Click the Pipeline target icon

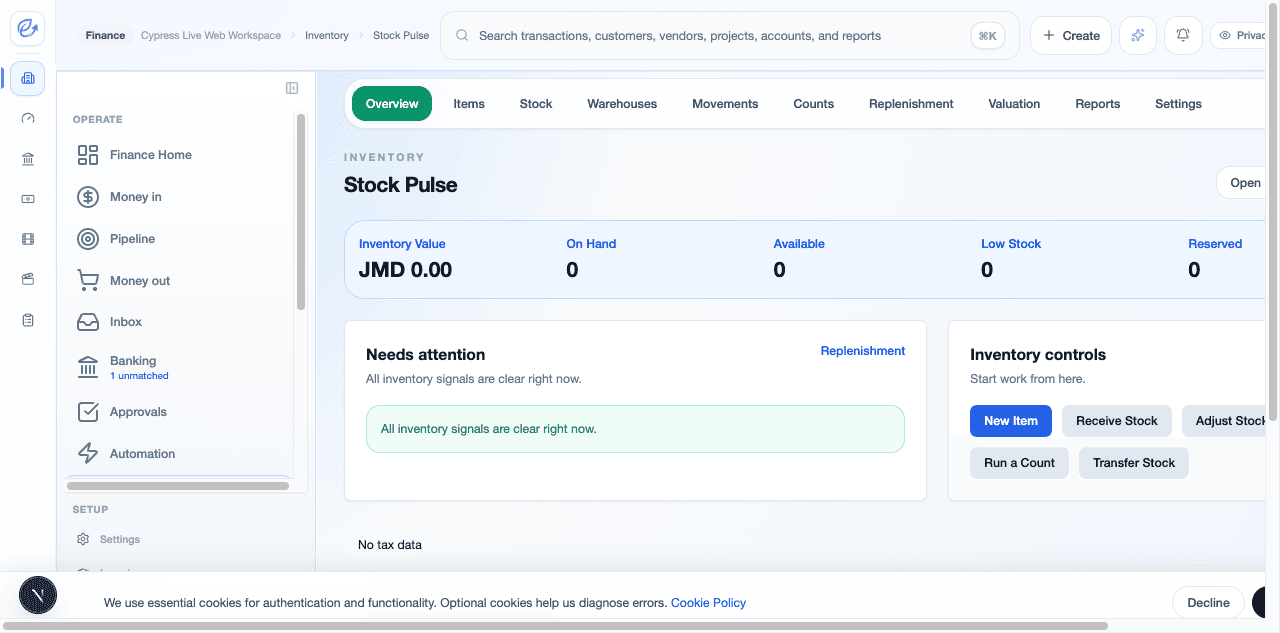point(88,239)
